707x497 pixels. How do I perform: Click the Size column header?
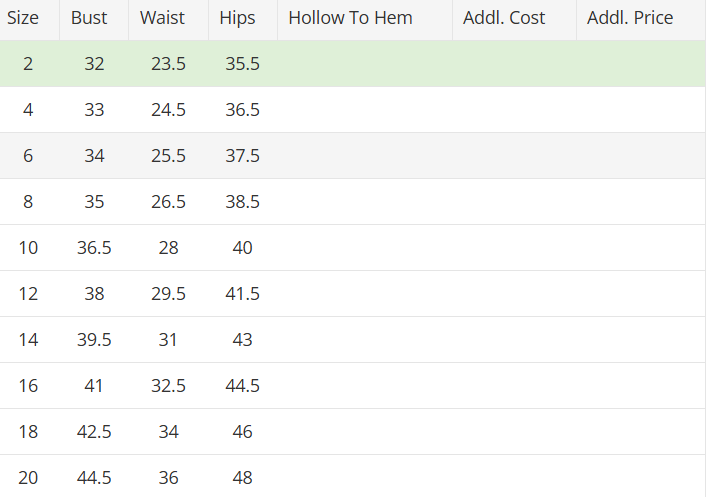[24, 18]
